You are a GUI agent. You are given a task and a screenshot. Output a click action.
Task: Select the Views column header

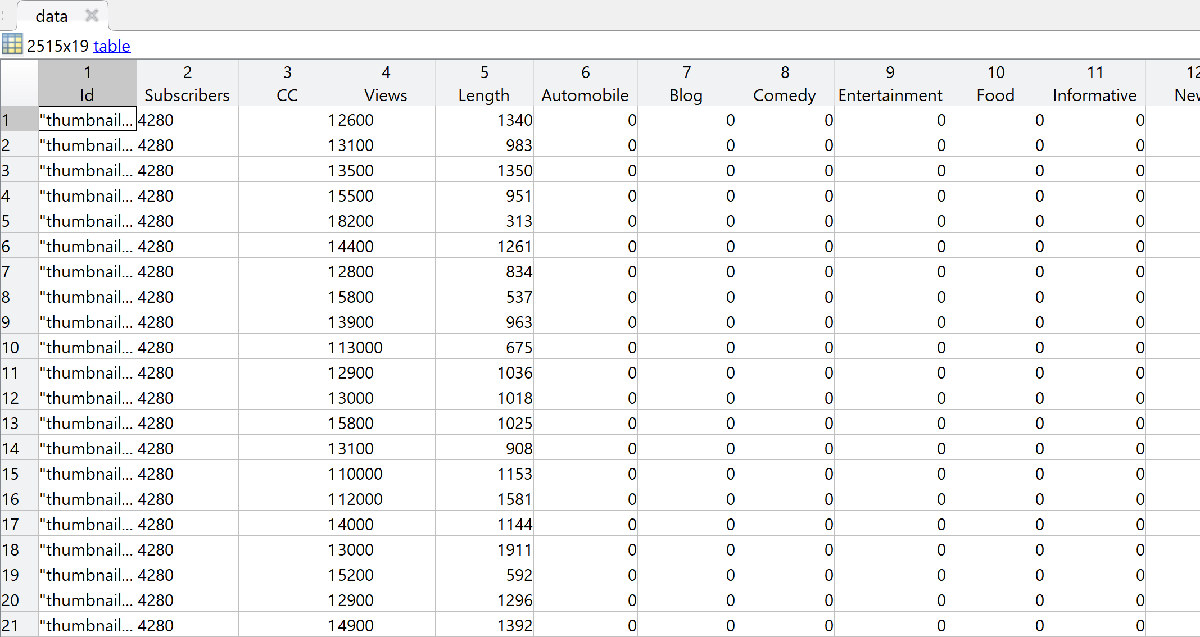[x=386, y=84]
